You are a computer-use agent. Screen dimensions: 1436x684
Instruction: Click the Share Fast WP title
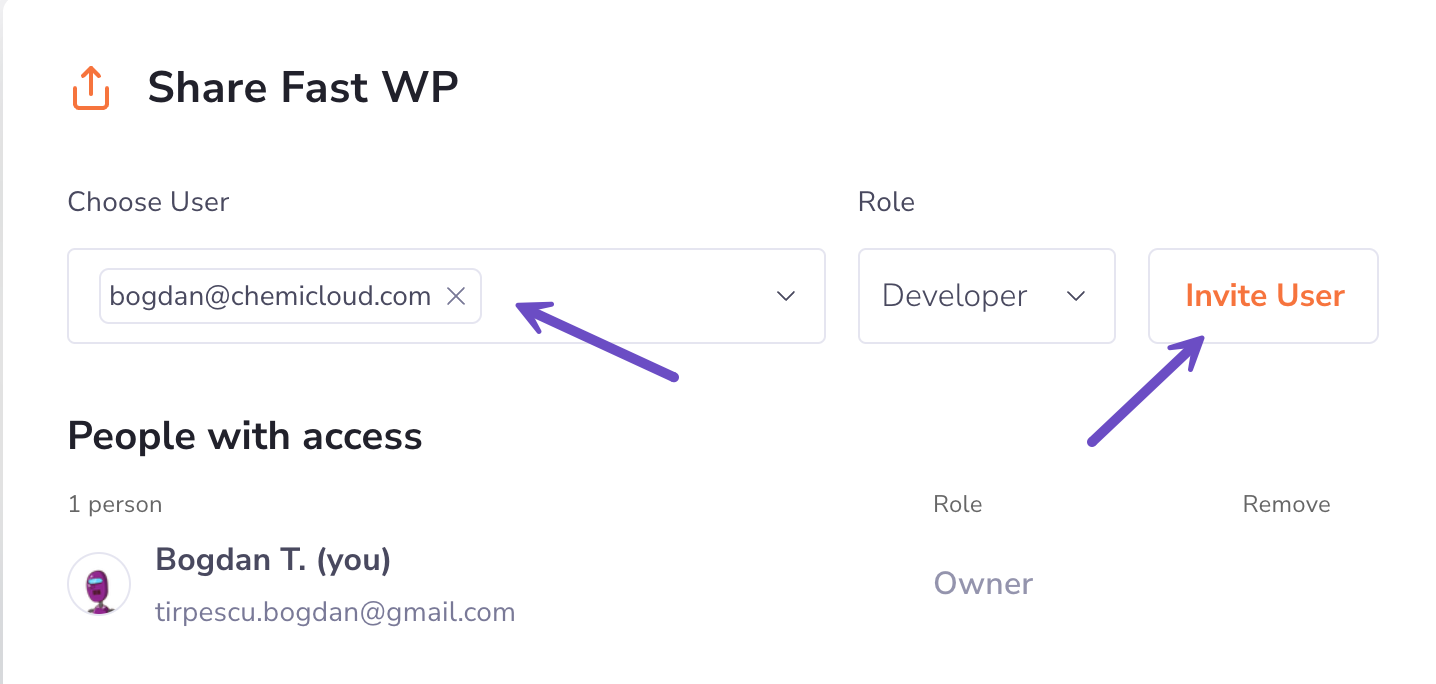[303, 88]
